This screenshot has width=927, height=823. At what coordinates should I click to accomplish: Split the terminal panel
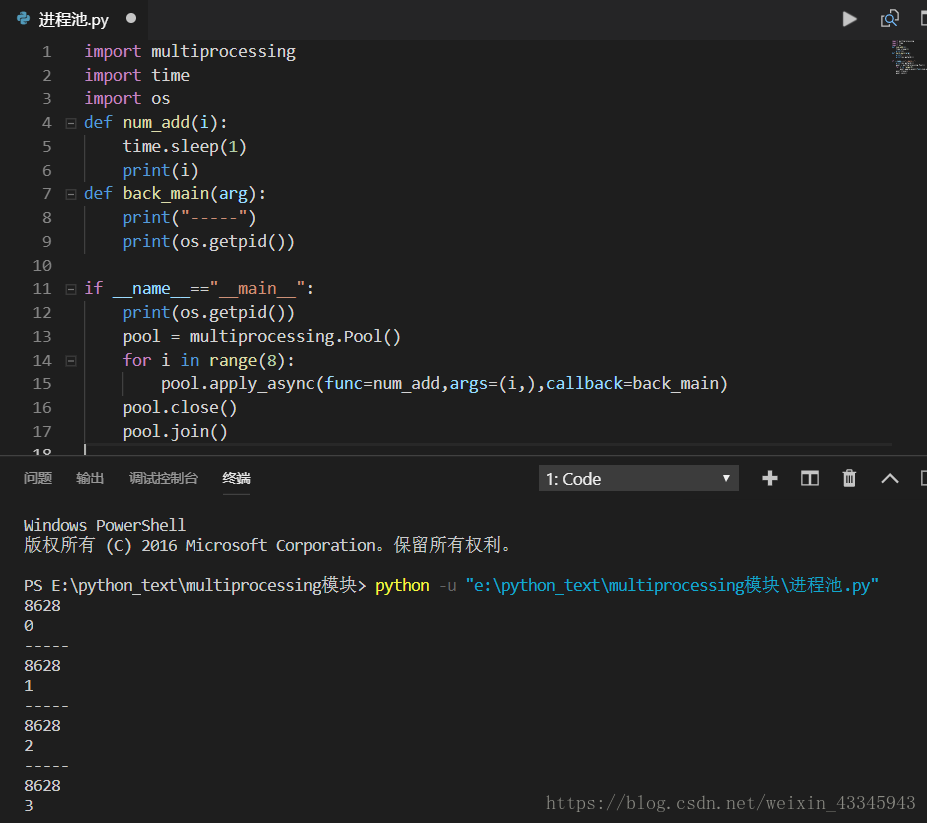809,478
